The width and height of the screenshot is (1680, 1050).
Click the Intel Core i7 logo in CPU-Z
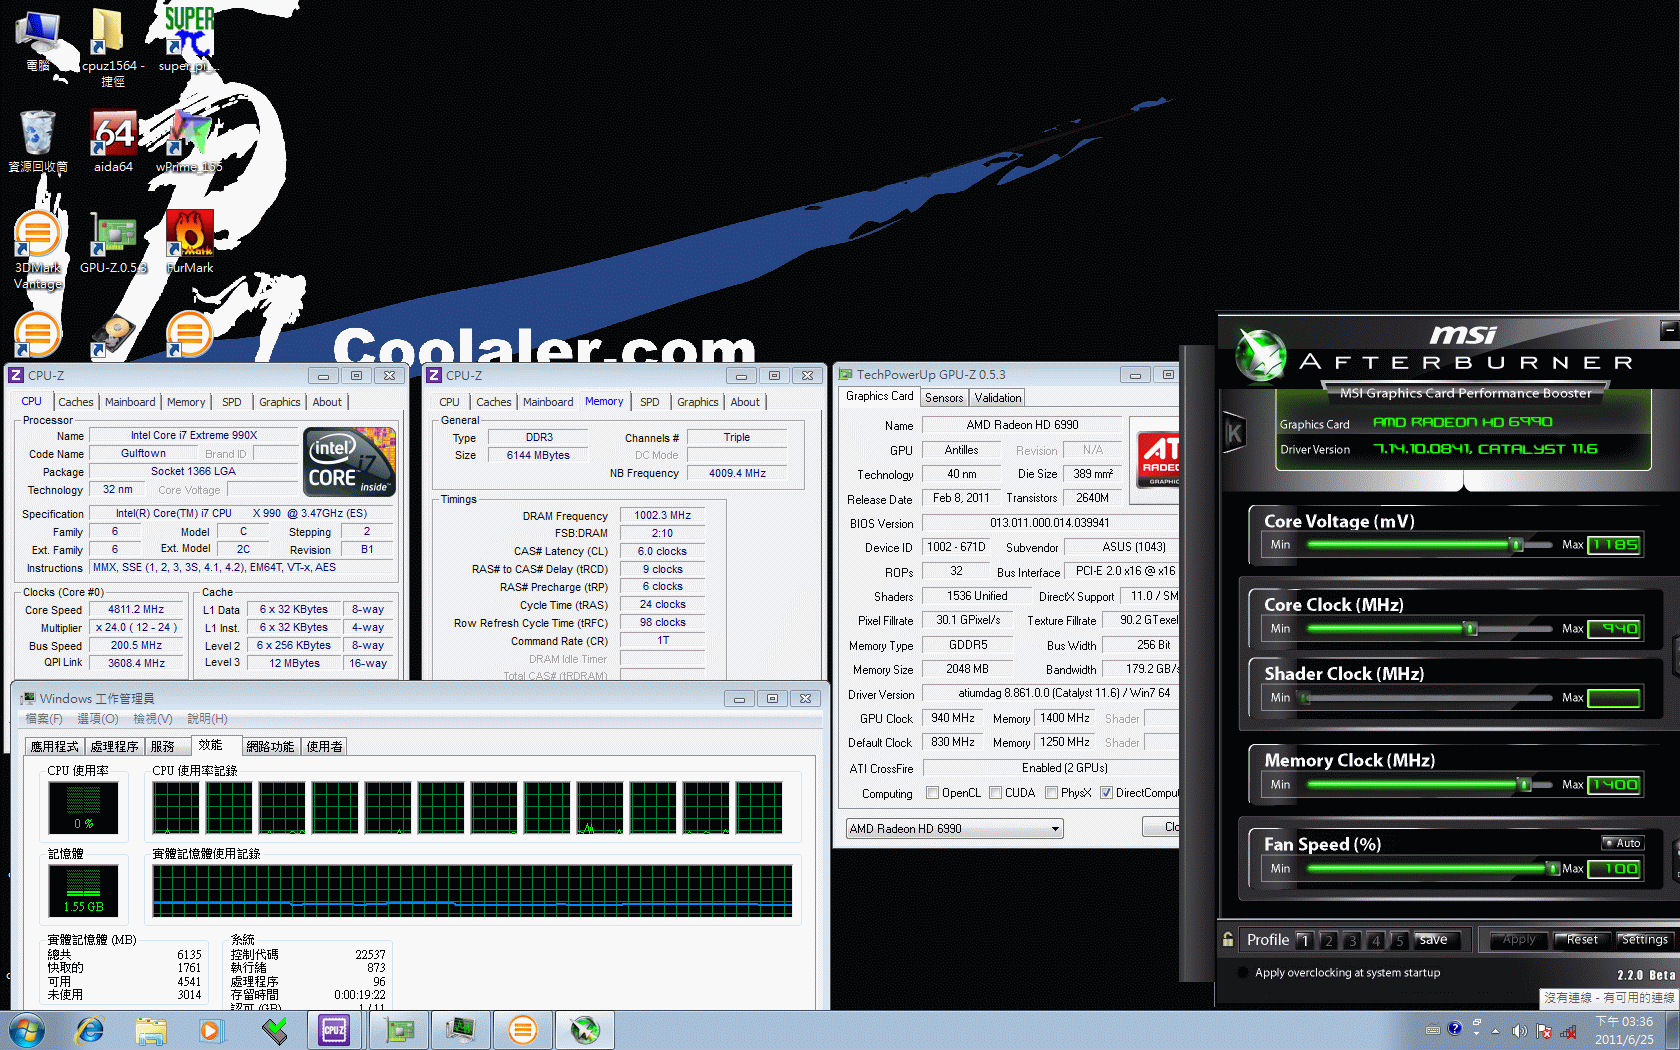(x=350, y=461)
